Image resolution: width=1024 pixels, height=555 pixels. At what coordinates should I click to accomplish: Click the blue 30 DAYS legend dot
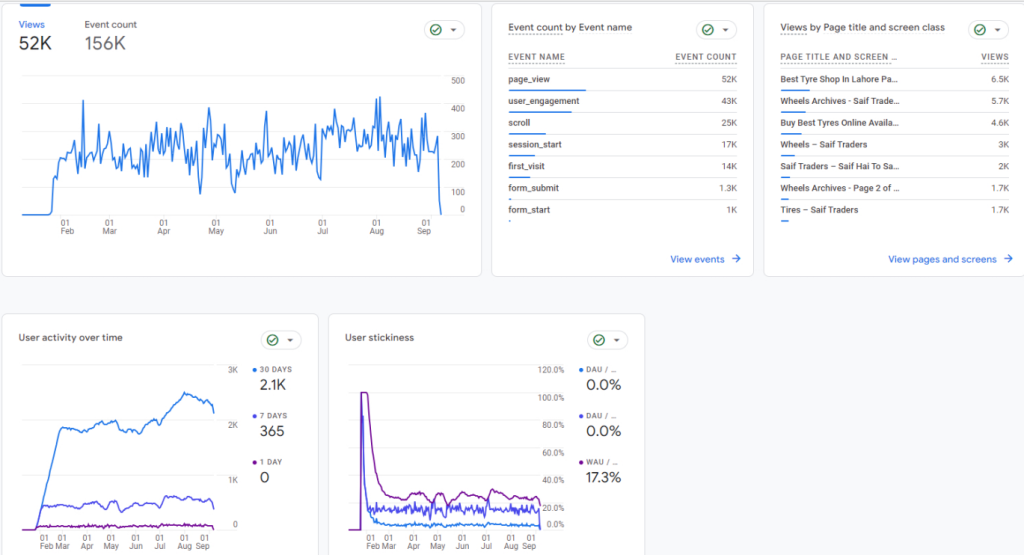pyautogui.click(x=255, y=370)
